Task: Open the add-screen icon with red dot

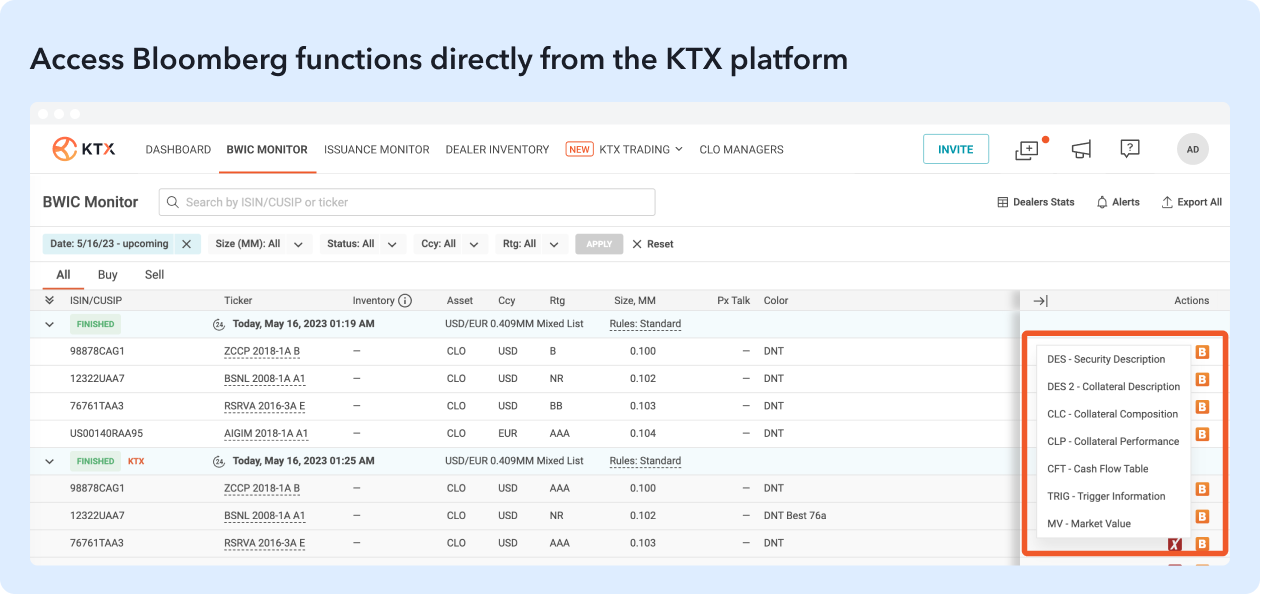Action: (x=1027, y=150)
